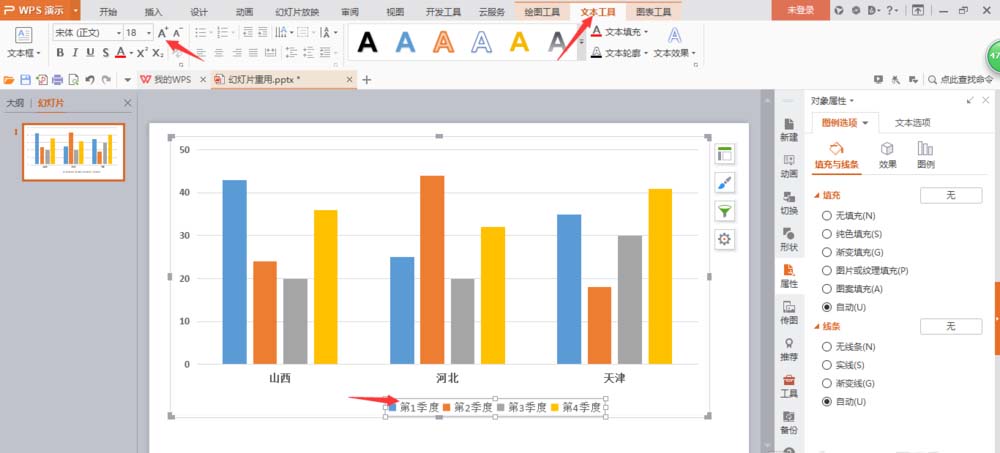This screenshot has height=453, width=1000.
Task: Redo the last action
Action: [x=106, y=80]
